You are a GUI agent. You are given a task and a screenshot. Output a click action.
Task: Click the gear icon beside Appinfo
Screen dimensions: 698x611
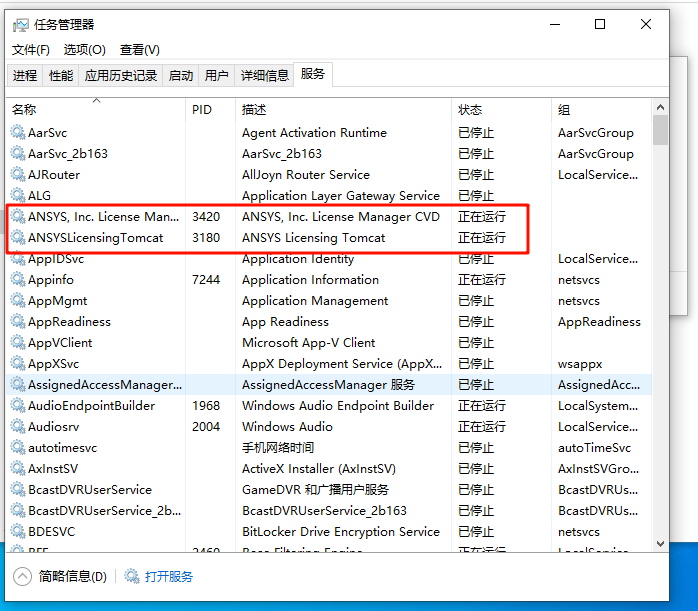point(18,279)
